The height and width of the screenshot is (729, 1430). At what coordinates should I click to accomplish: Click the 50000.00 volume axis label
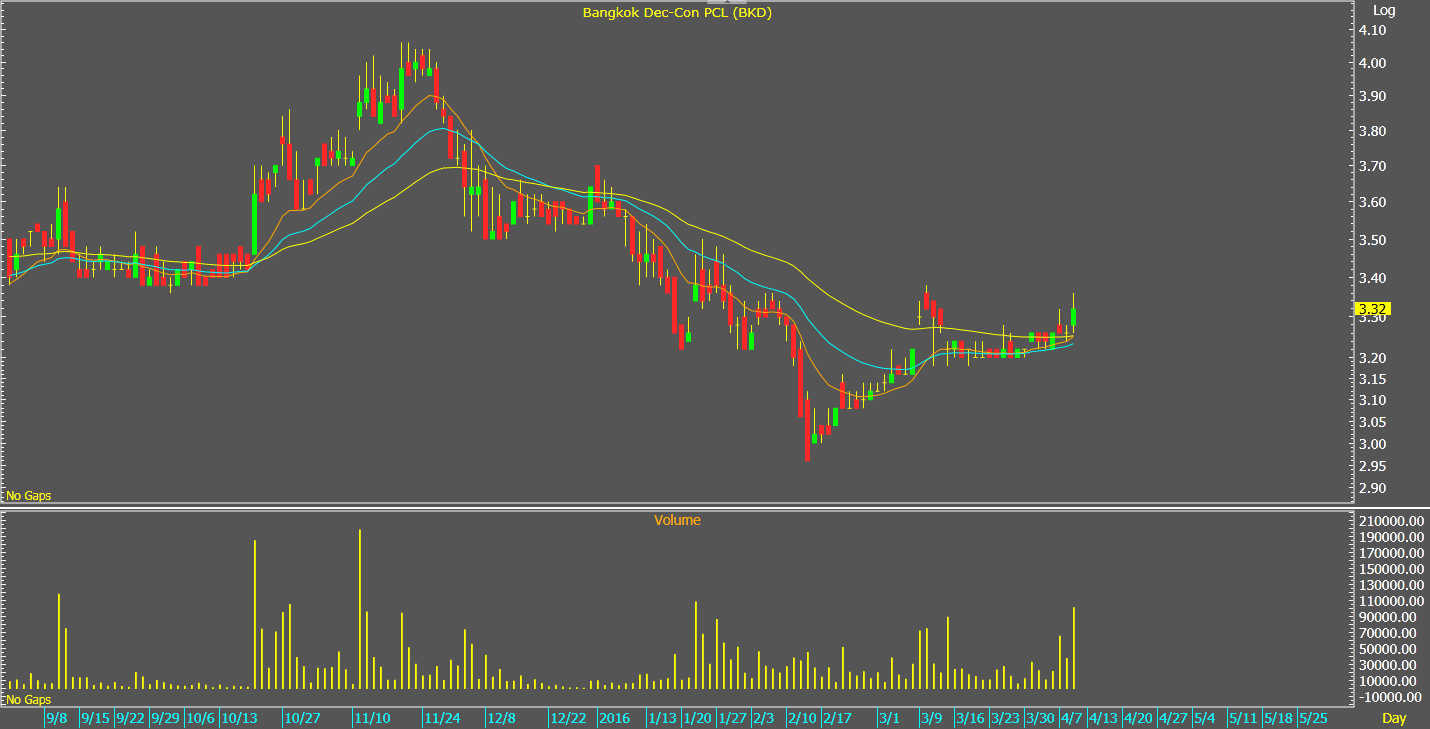(x=1388, y=649)
